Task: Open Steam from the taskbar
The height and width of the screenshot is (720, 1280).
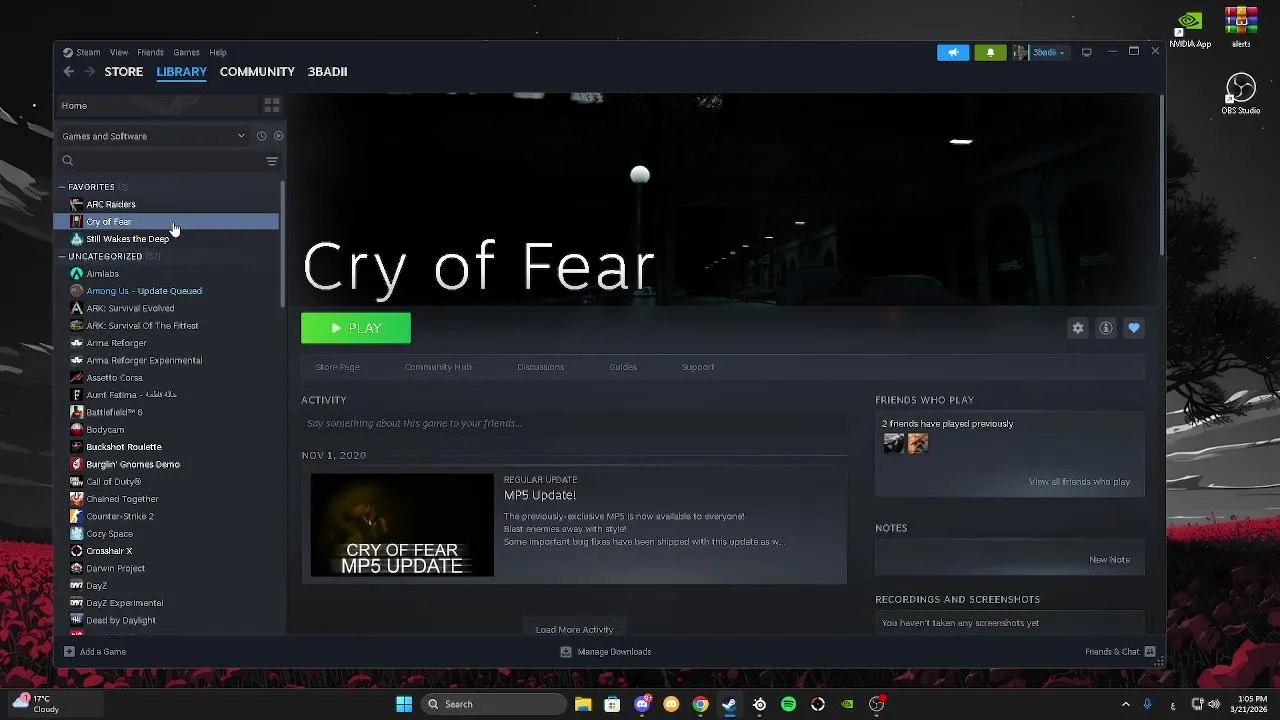Action: pos(730,704)
